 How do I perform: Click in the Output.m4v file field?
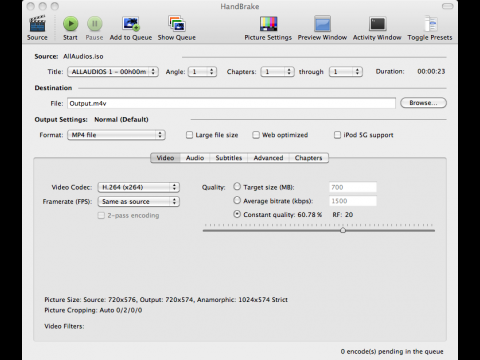click(231, 103)
